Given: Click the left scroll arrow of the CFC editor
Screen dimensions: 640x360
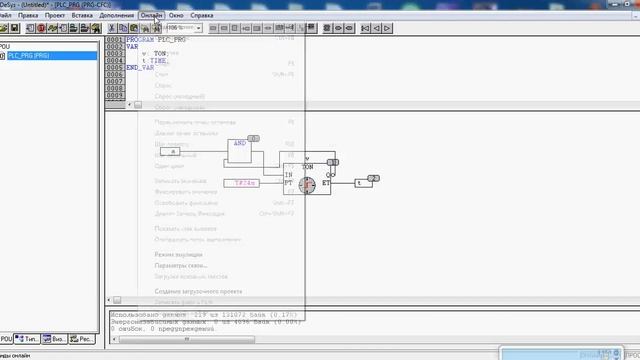Looking at the screenshot, I should point(109,300).
